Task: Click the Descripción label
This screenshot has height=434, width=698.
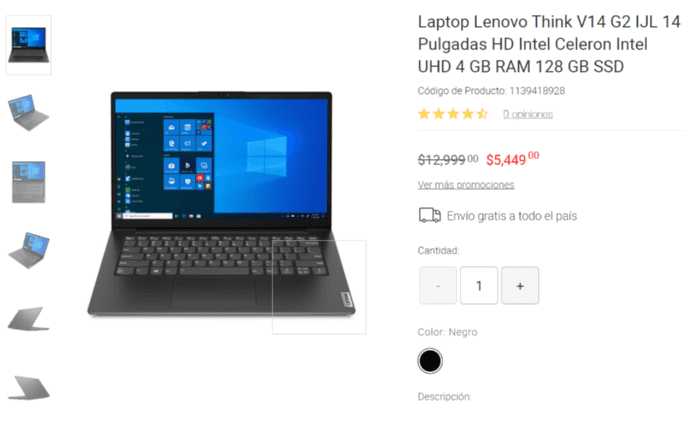Action: coord(444,397)
